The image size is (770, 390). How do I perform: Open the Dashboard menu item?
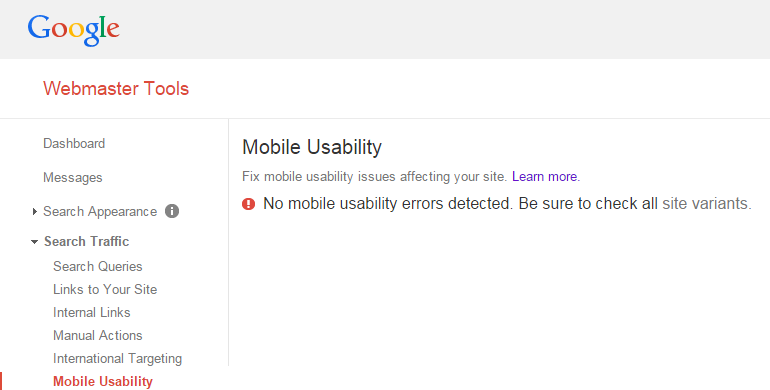click(x=74, y=143)
